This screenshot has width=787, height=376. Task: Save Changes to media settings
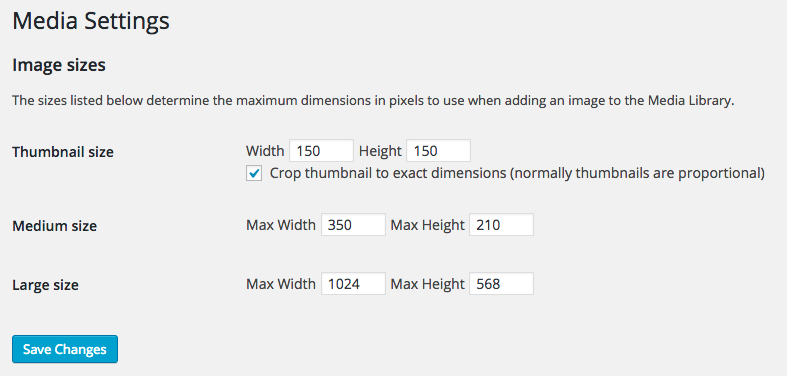coord(65,349)
